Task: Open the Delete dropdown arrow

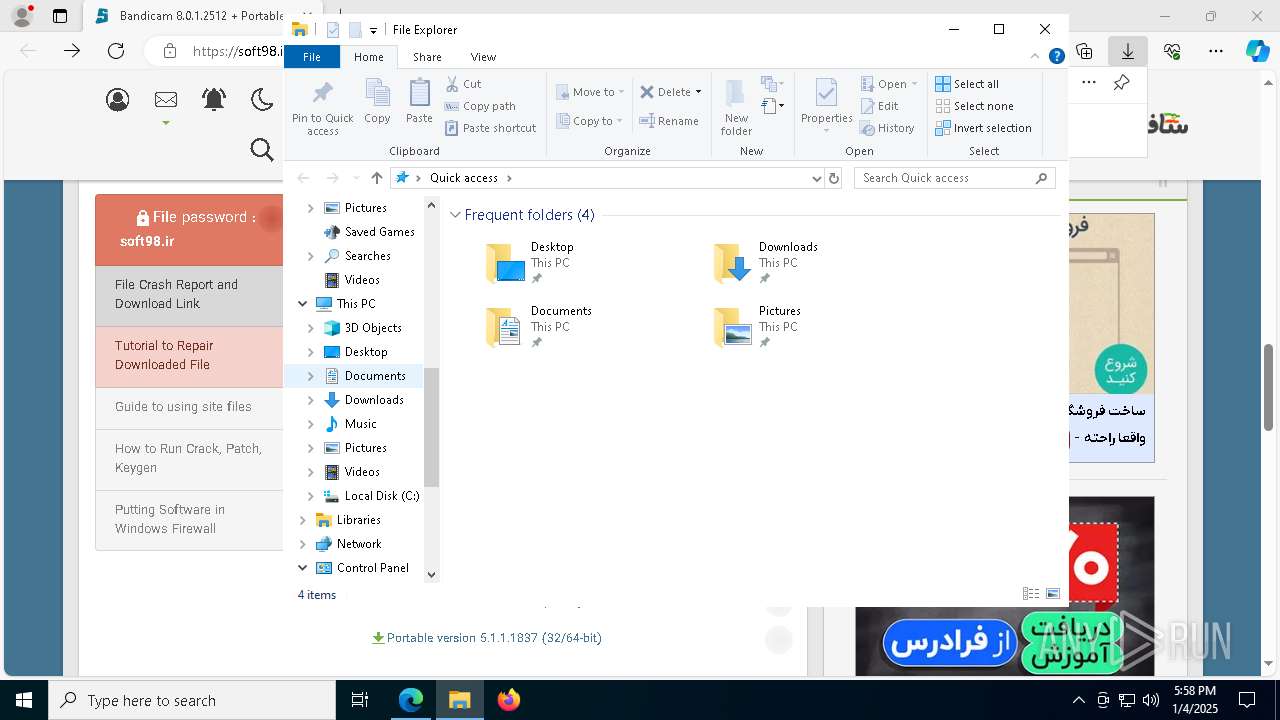Action: [x=698, y=92]
